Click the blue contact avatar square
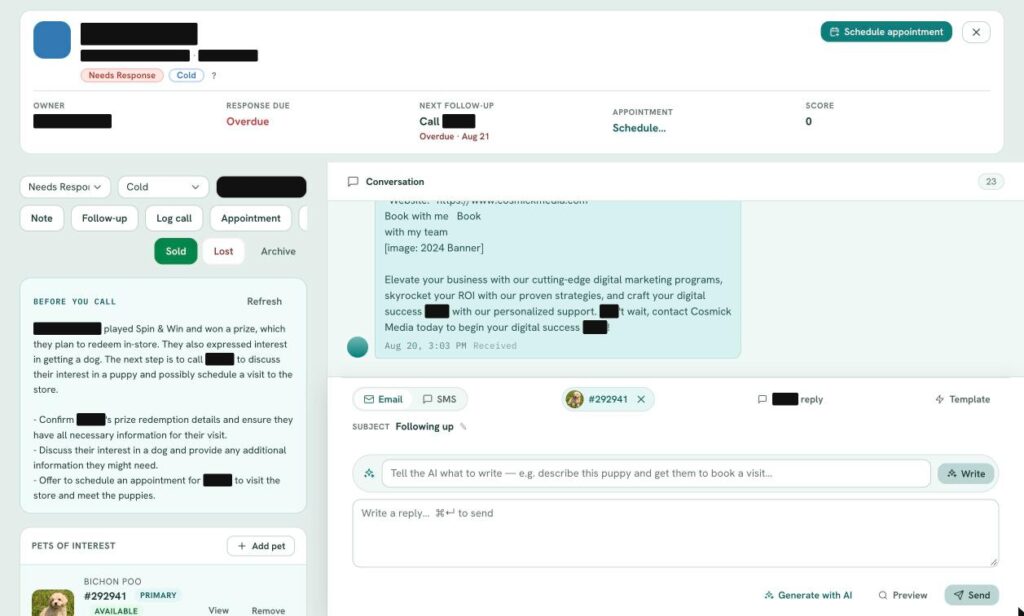 coord(52,40)
